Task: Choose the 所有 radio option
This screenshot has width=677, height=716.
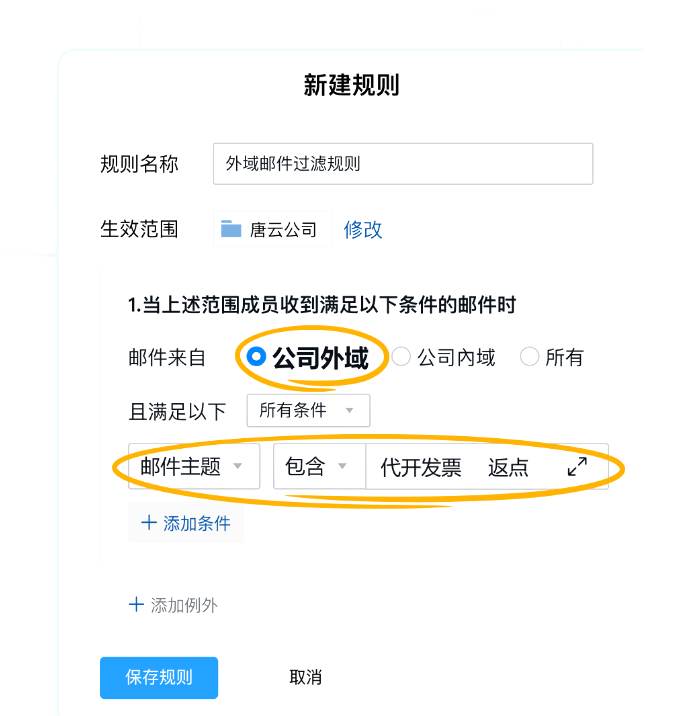Action: click(529, 357)
